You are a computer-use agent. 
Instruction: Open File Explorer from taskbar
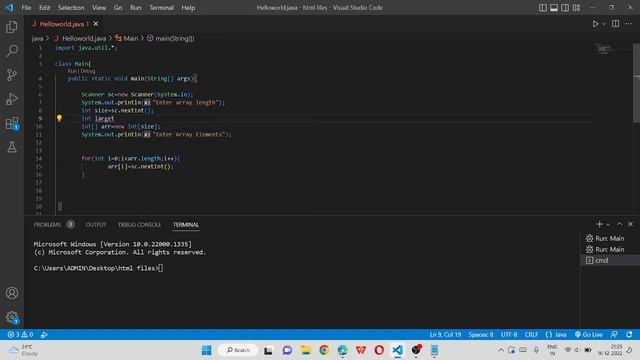(x=306, y=350)
